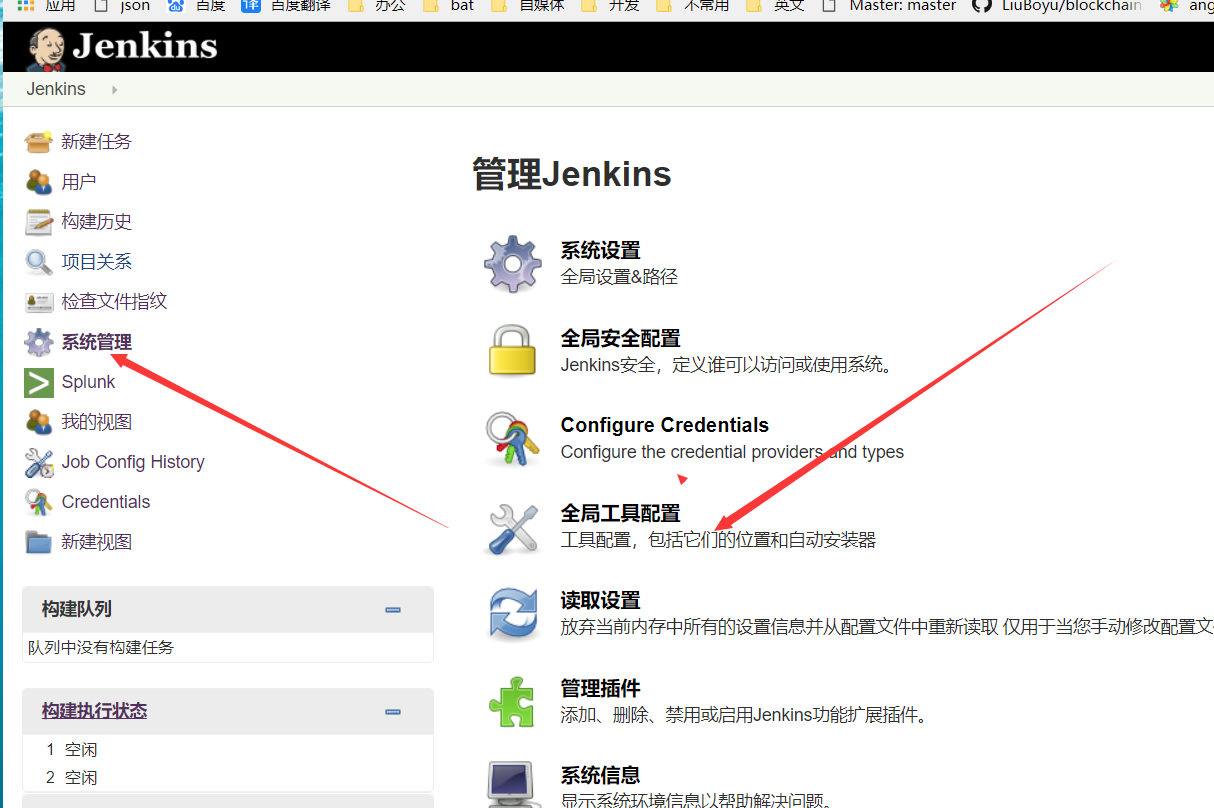The height and width of the screenshot is (808, 1214).
Task: Click the Jenkins butler logo icon
Action: coord(46,48)
